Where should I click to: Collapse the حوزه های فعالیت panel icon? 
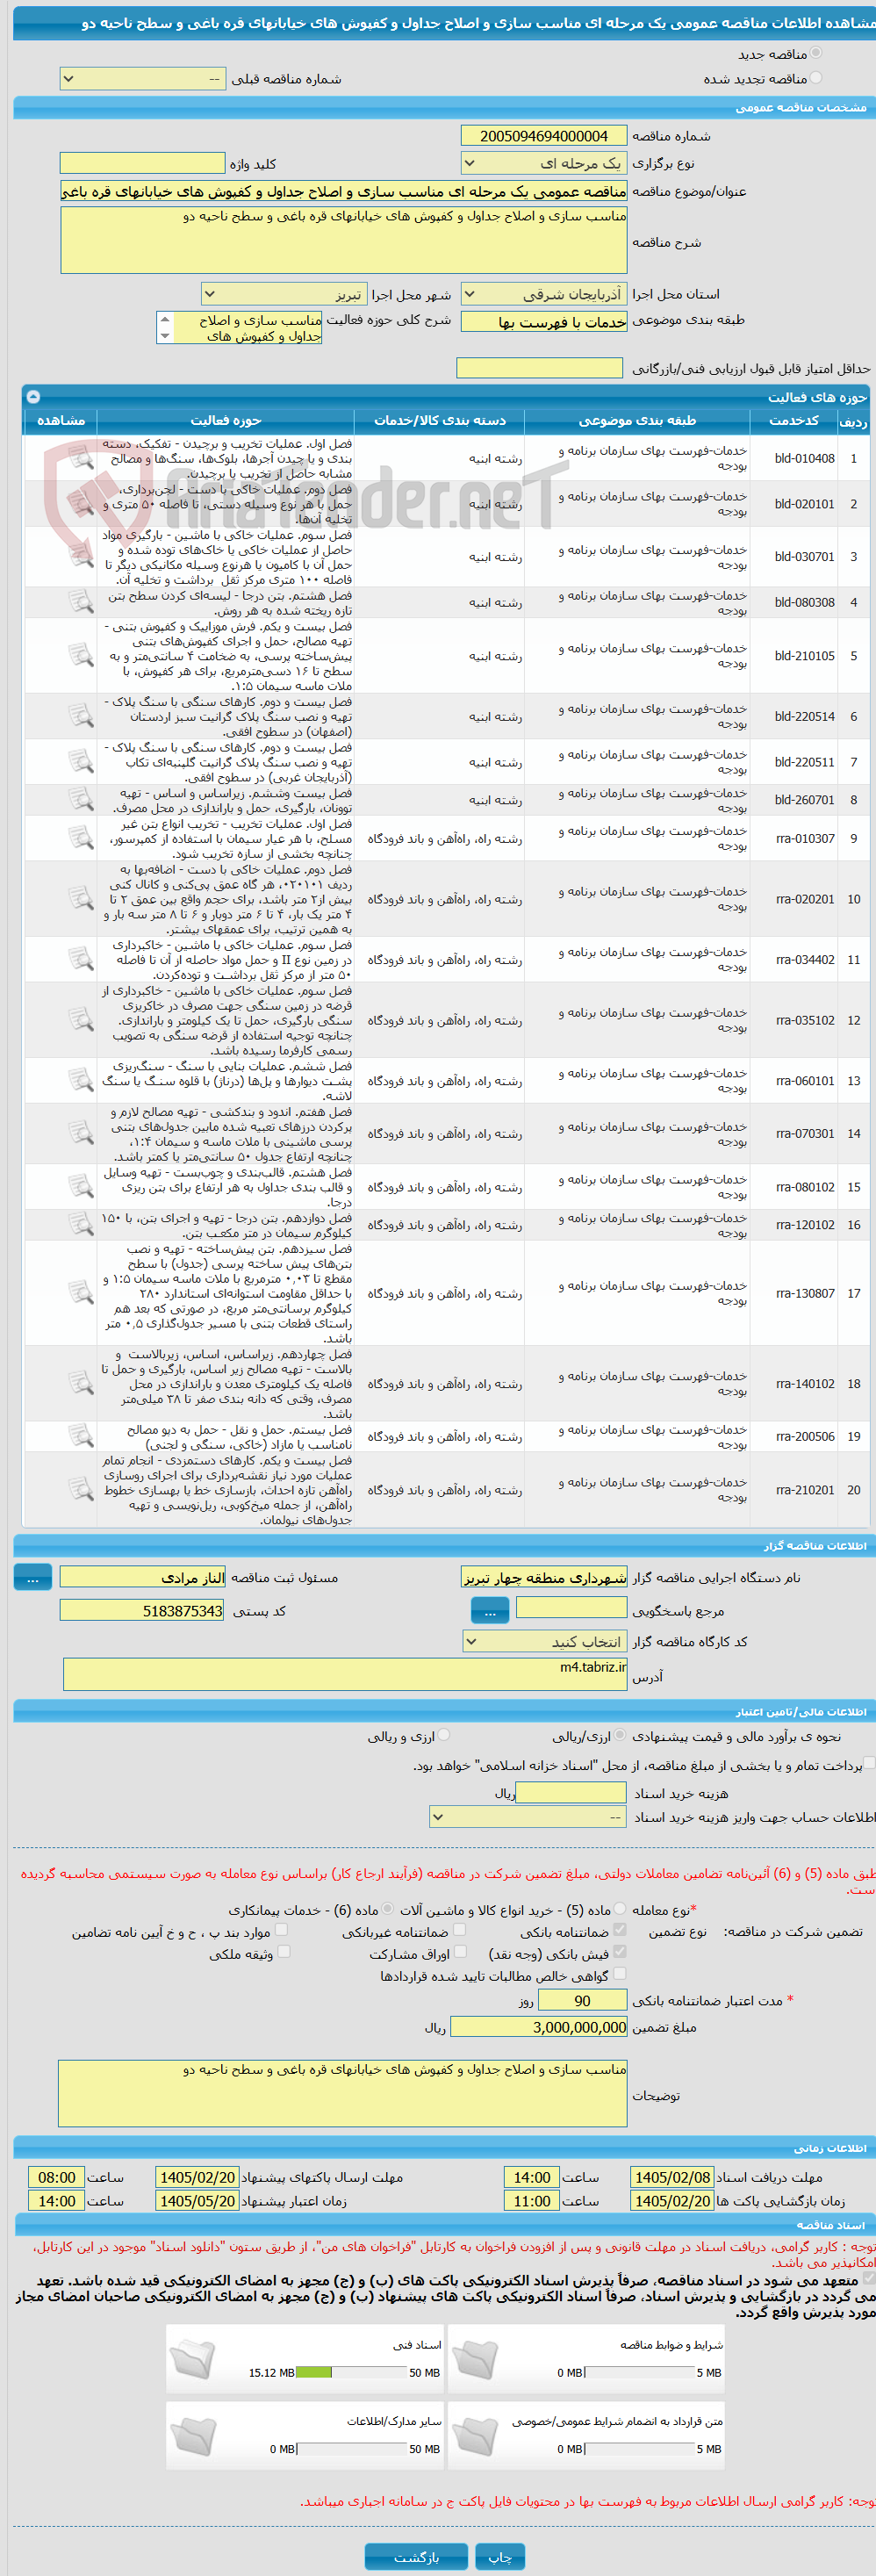(x=33, y=397)
